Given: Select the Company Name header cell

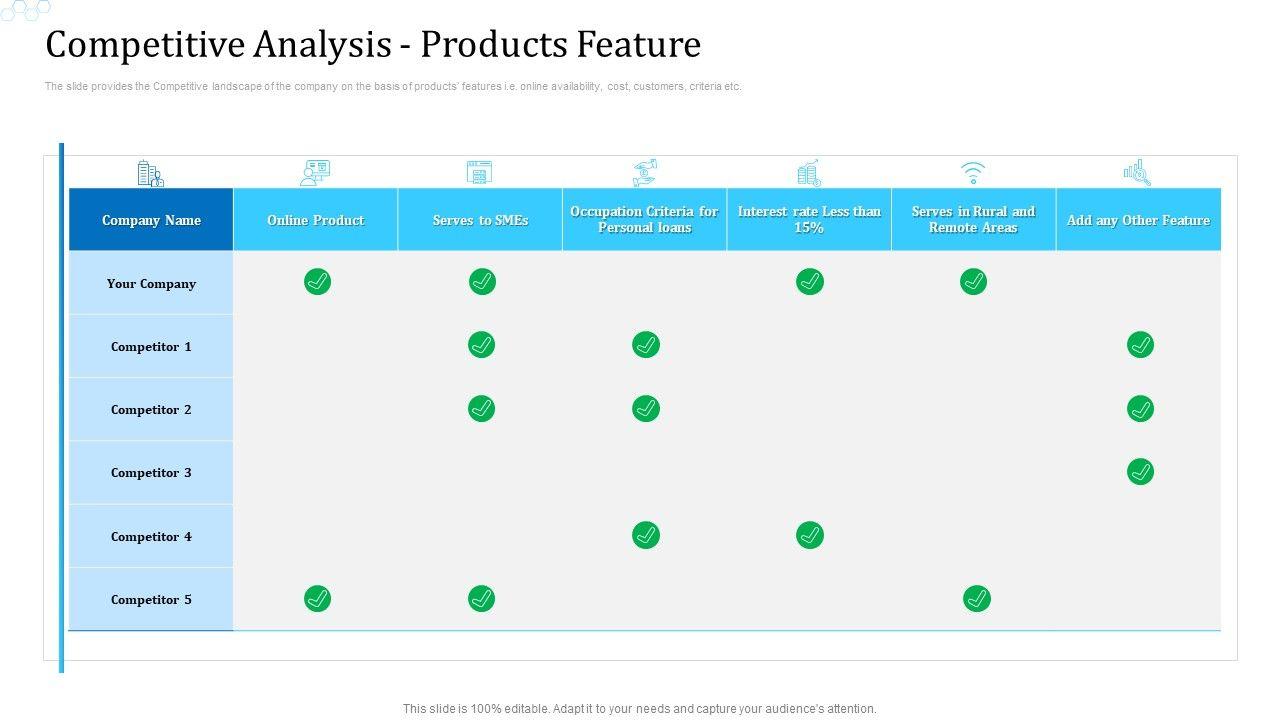Looking at the screenshot, I should pyautogui.click(x=151, y=220).
